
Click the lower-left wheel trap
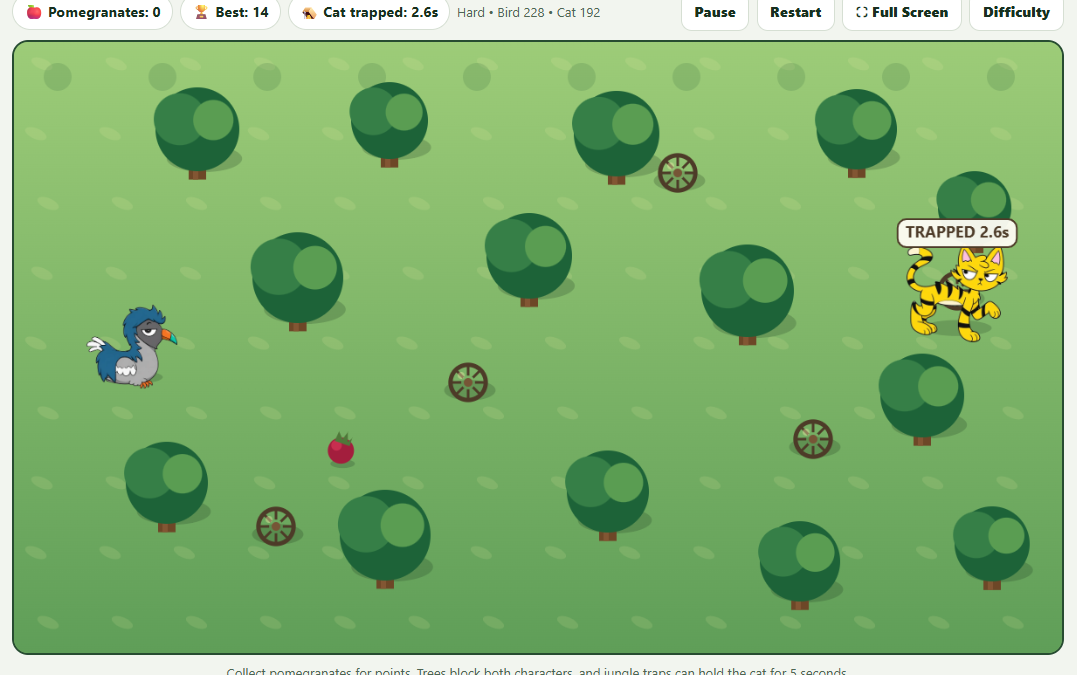click(x=275, y=526)
